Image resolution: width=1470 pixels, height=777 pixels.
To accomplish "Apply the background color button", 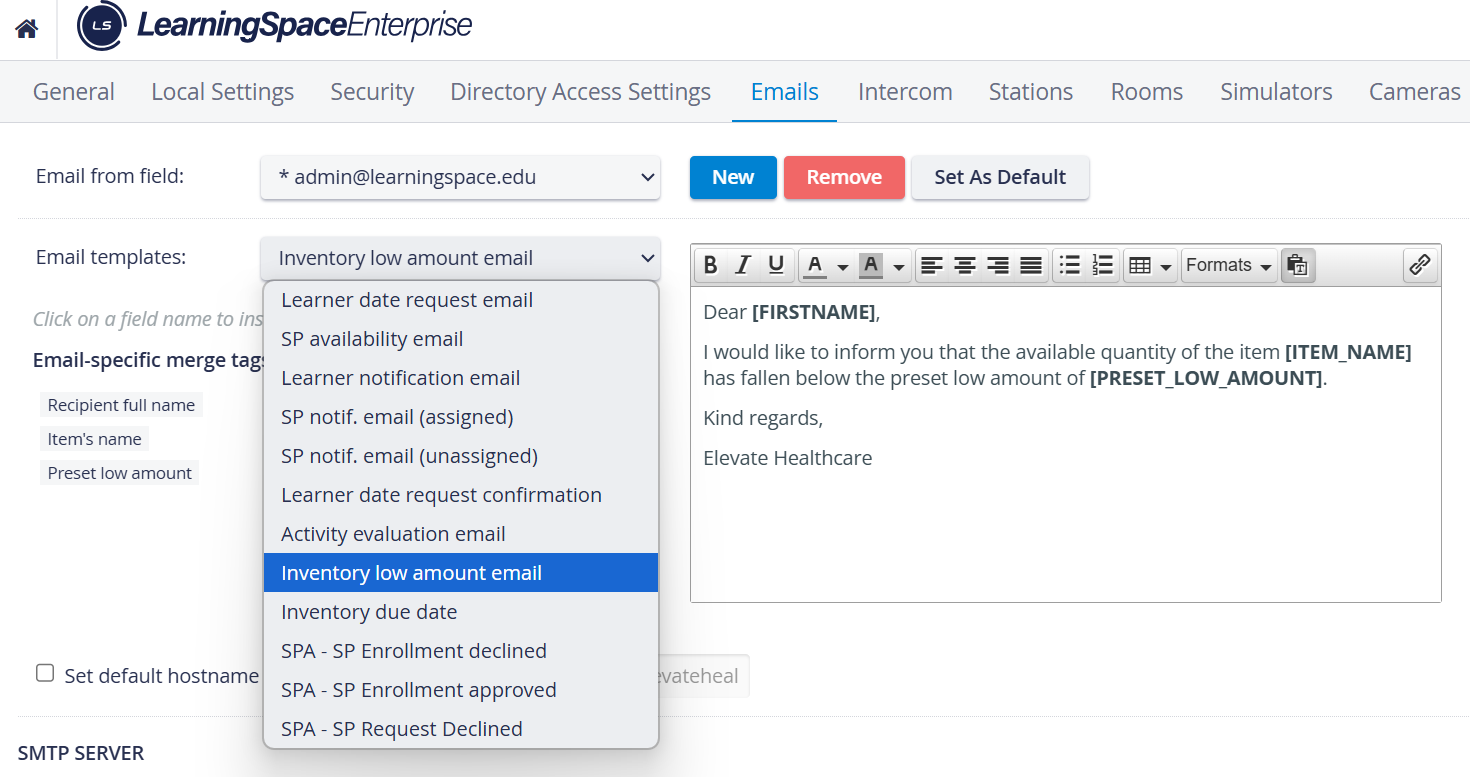I will click(x=871, y=265).
